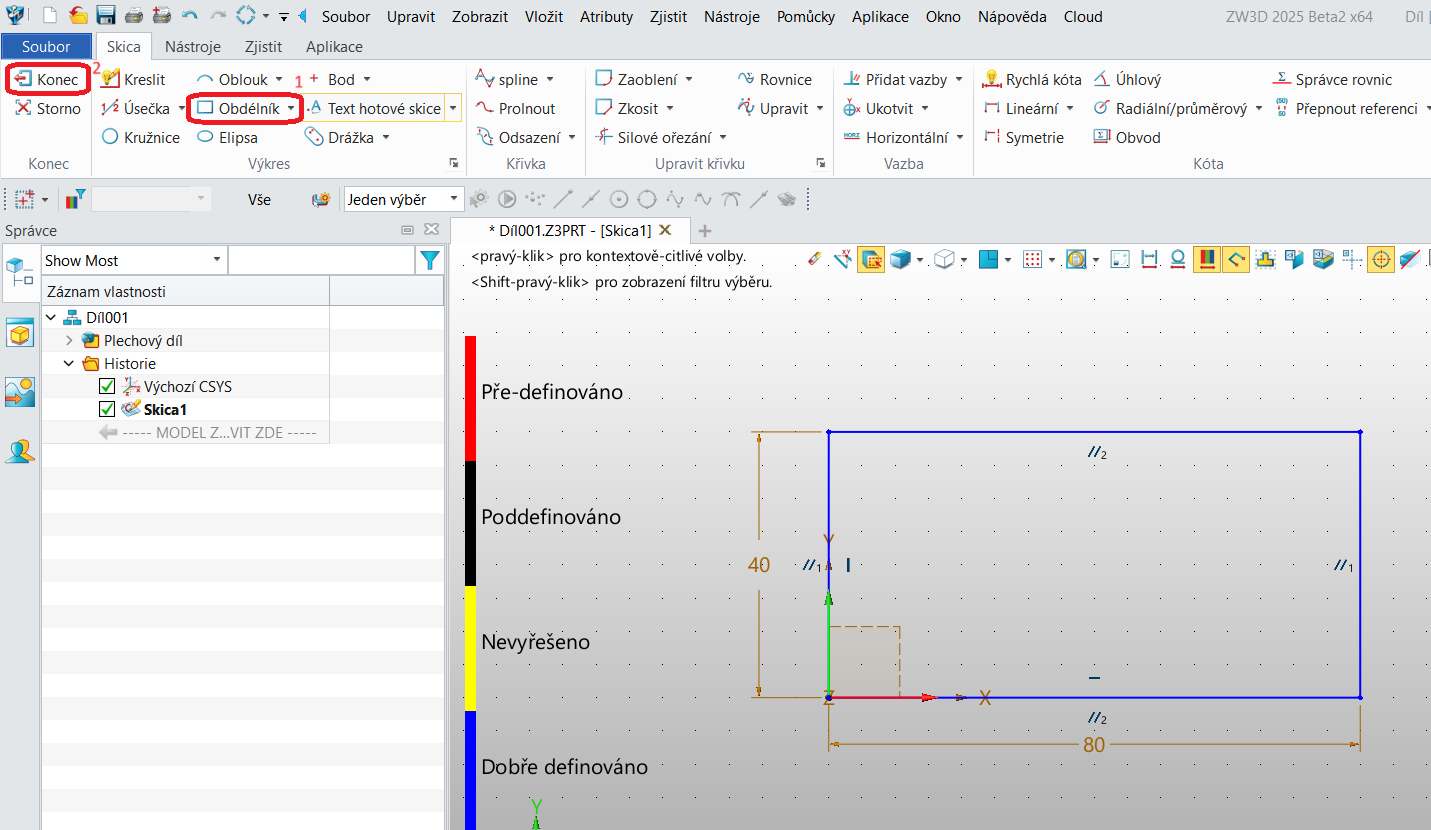Image resolution: width=1431 pixels, height=830 pixels.
Task: Click the Konec exit sketch button
Action: [x=48, y=79]
